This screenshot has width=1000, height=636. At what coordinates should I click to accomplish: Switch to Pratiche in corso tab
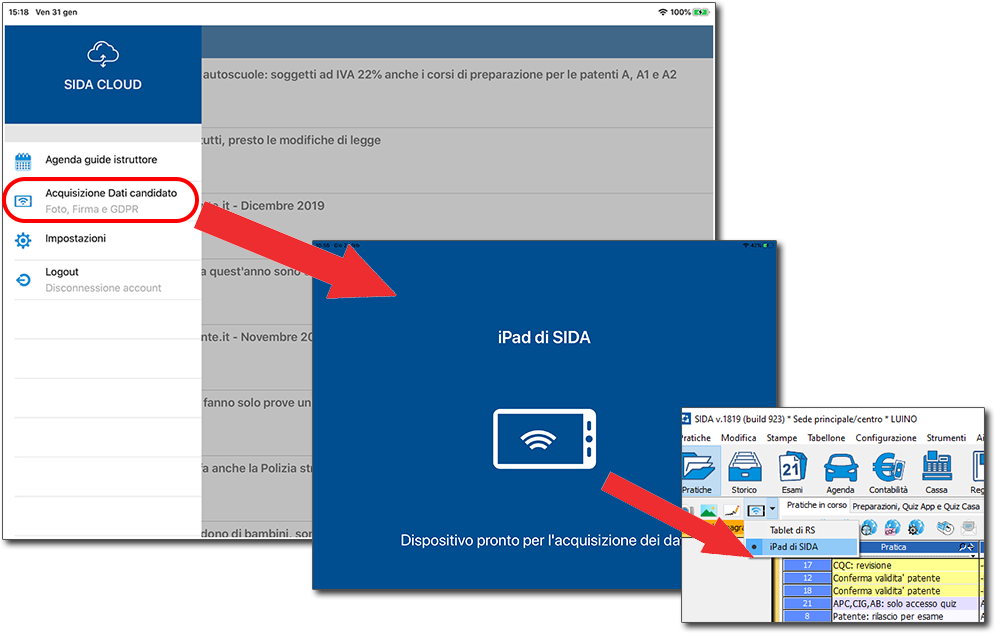point(816,506)
